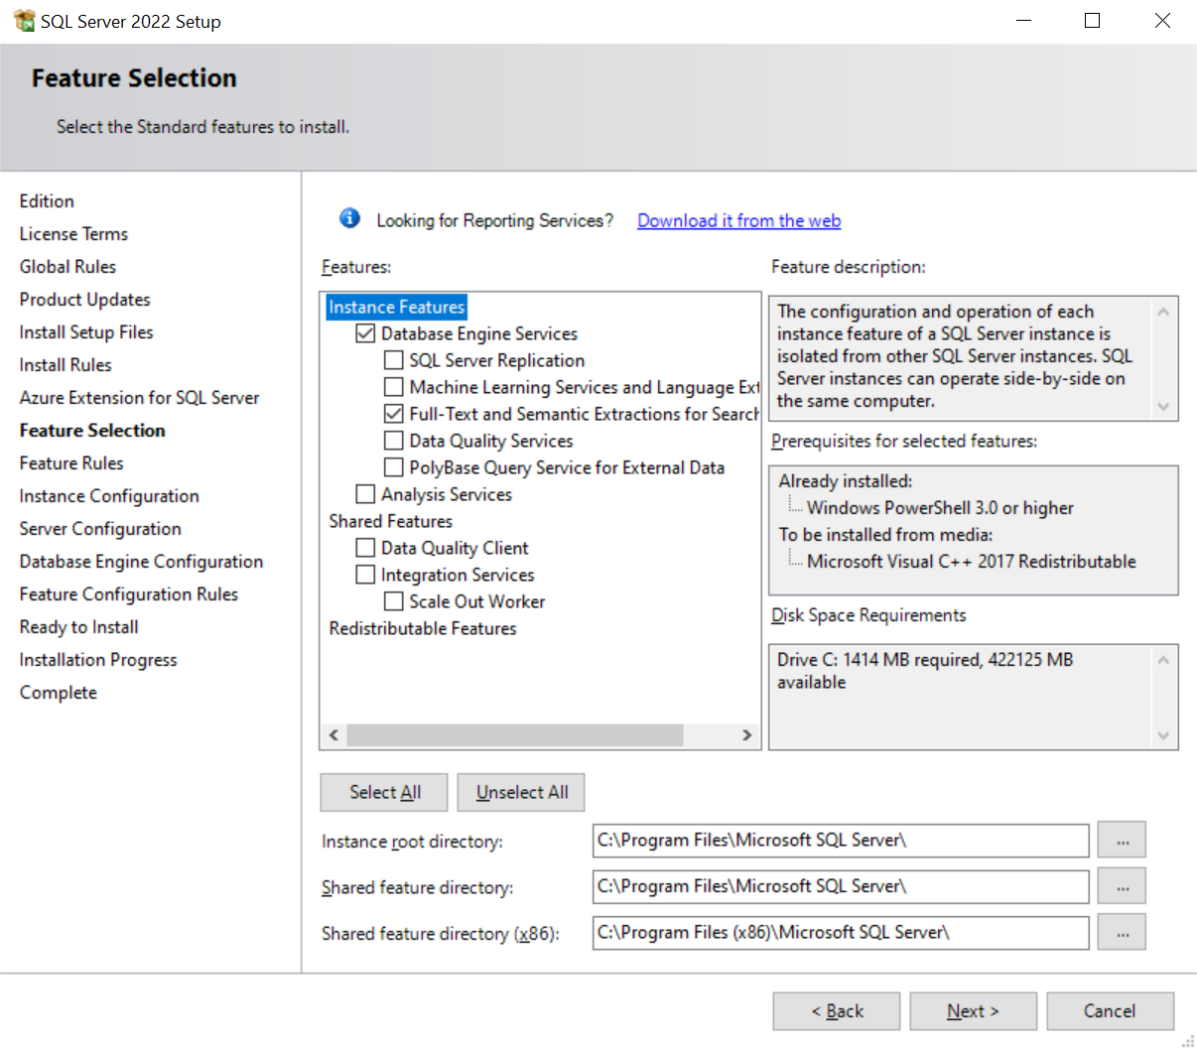The height and width of the screenshot is (1048, 1197).
Task: Click the SQL Server Setup title bar icon
Action: pyautogui.click(x=24, y=21)
